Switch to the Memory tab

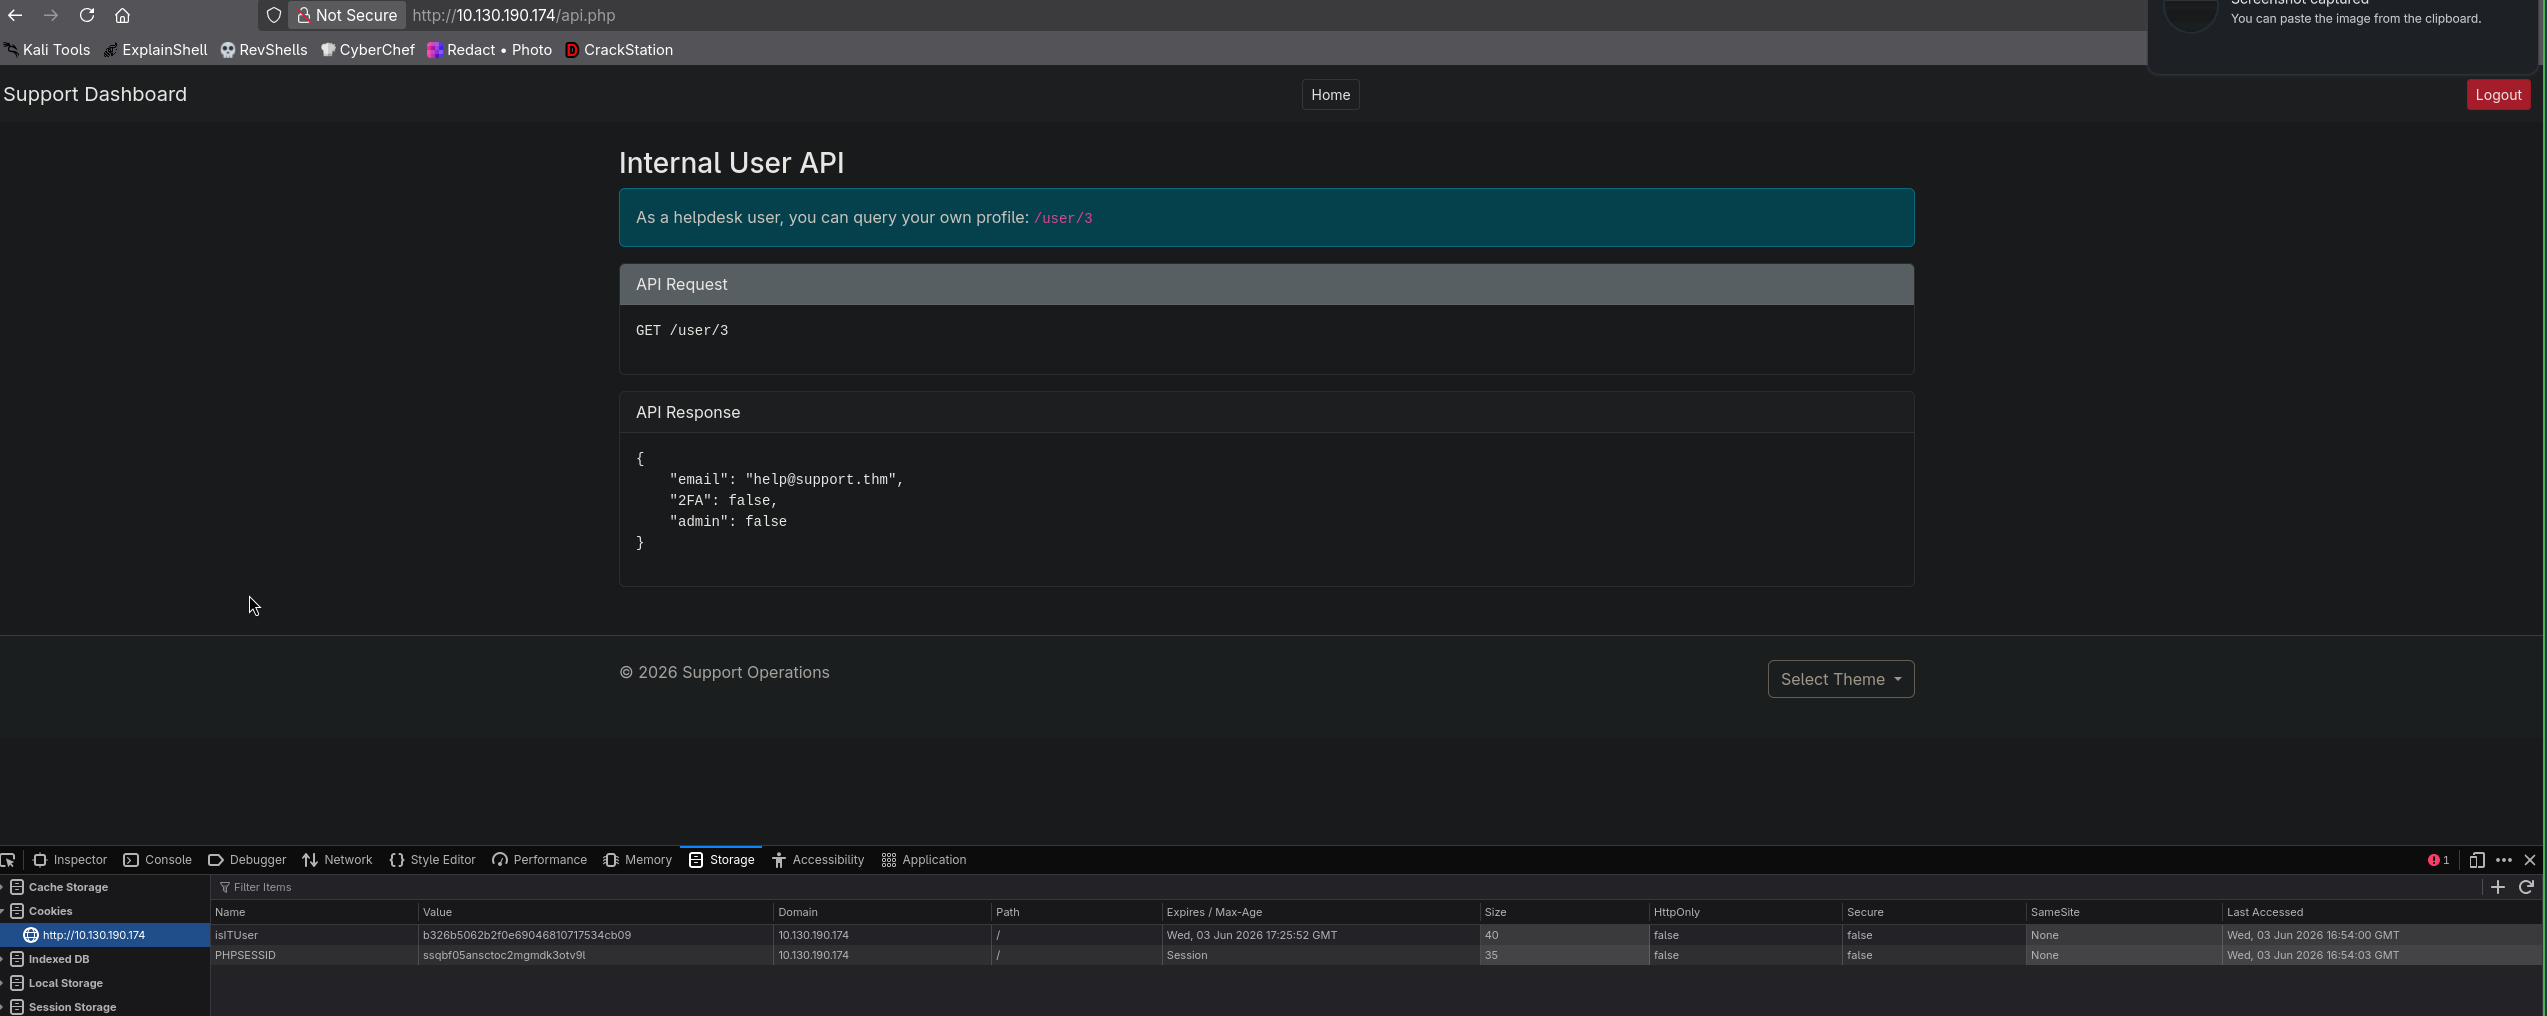point(637,860)
